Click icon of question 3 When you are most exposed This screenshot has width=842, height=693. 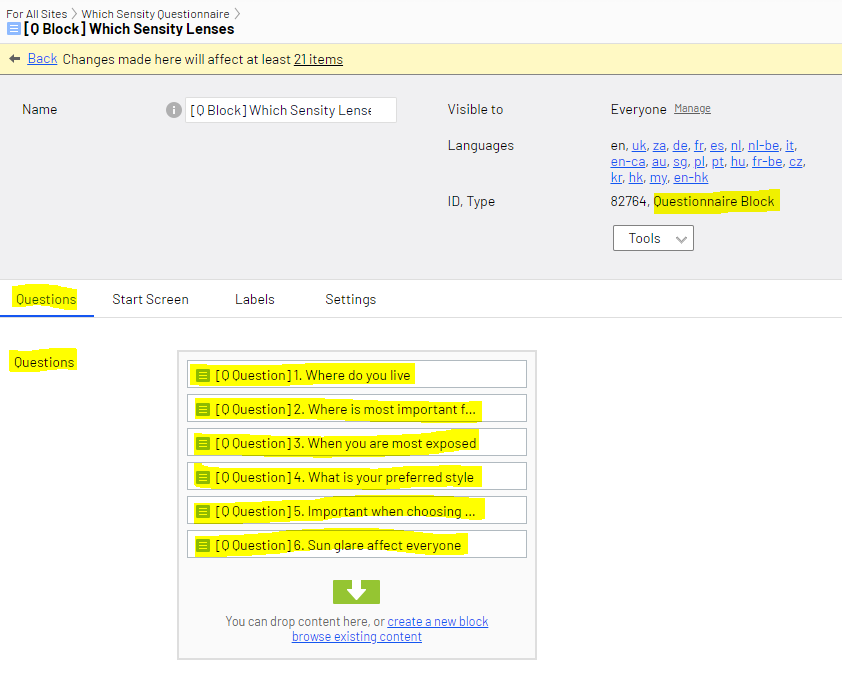[203, 443]
